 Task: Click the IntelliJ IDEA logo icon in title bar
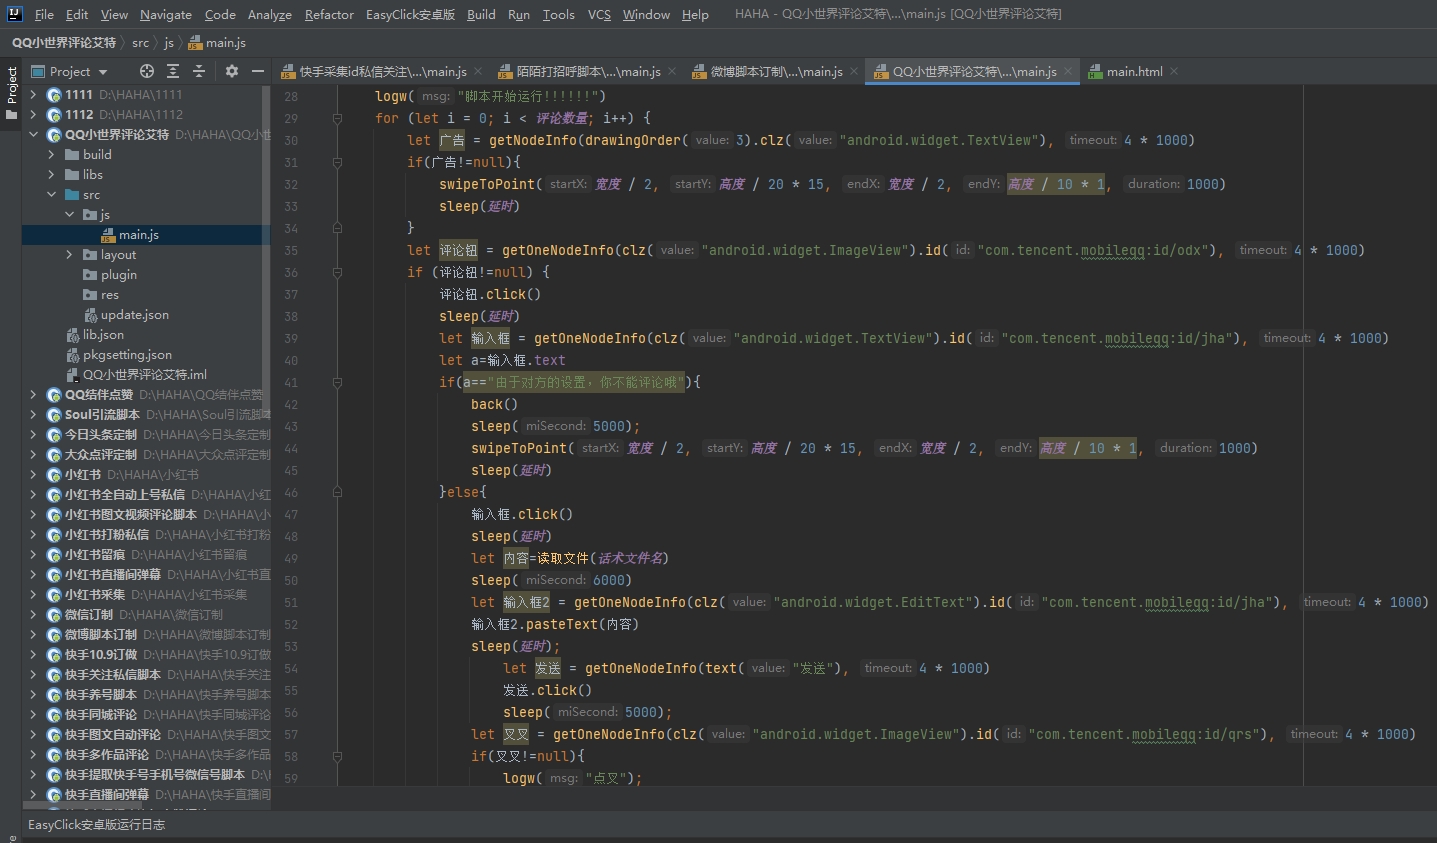(x=14, y=14)
